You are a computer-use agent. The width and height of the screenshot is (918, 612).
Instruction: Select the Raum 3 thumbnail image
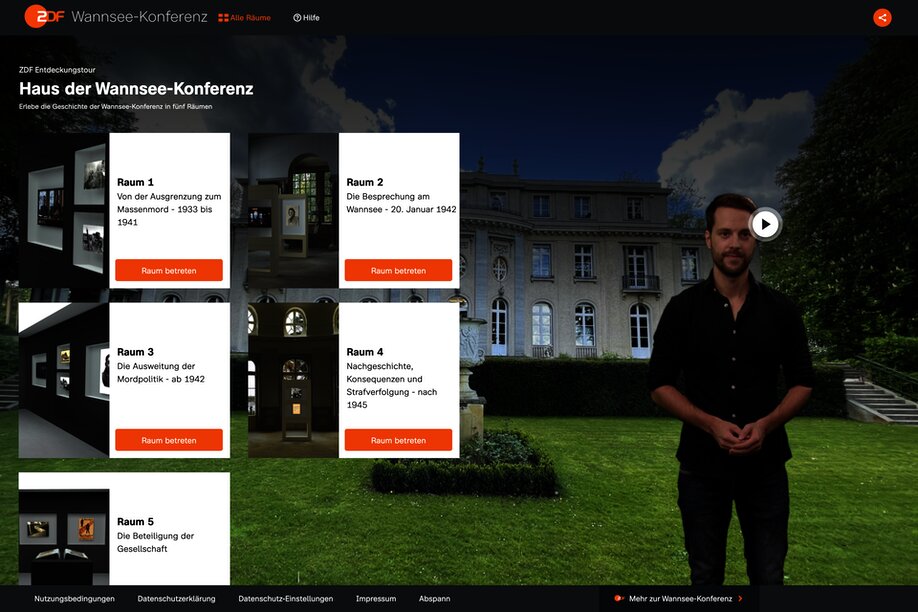point(64,380)
